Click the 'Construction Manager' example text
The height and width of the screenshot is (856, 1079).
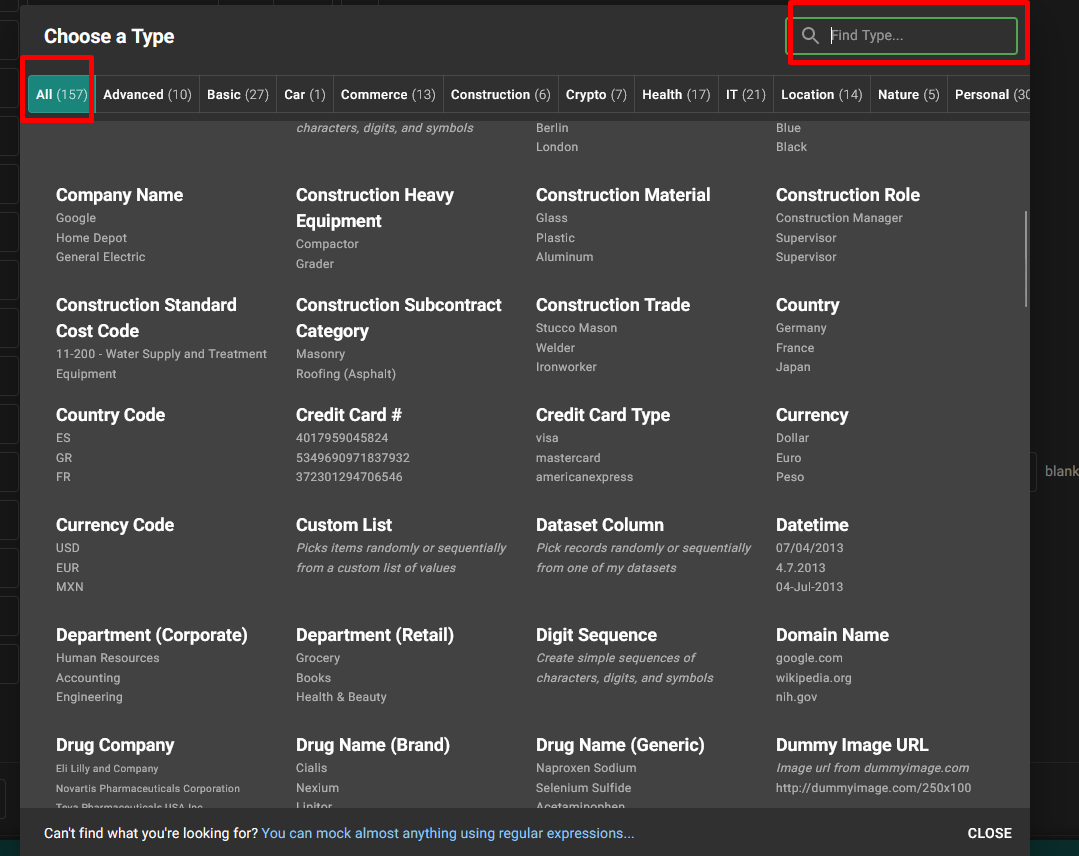[x=839, y=218]
